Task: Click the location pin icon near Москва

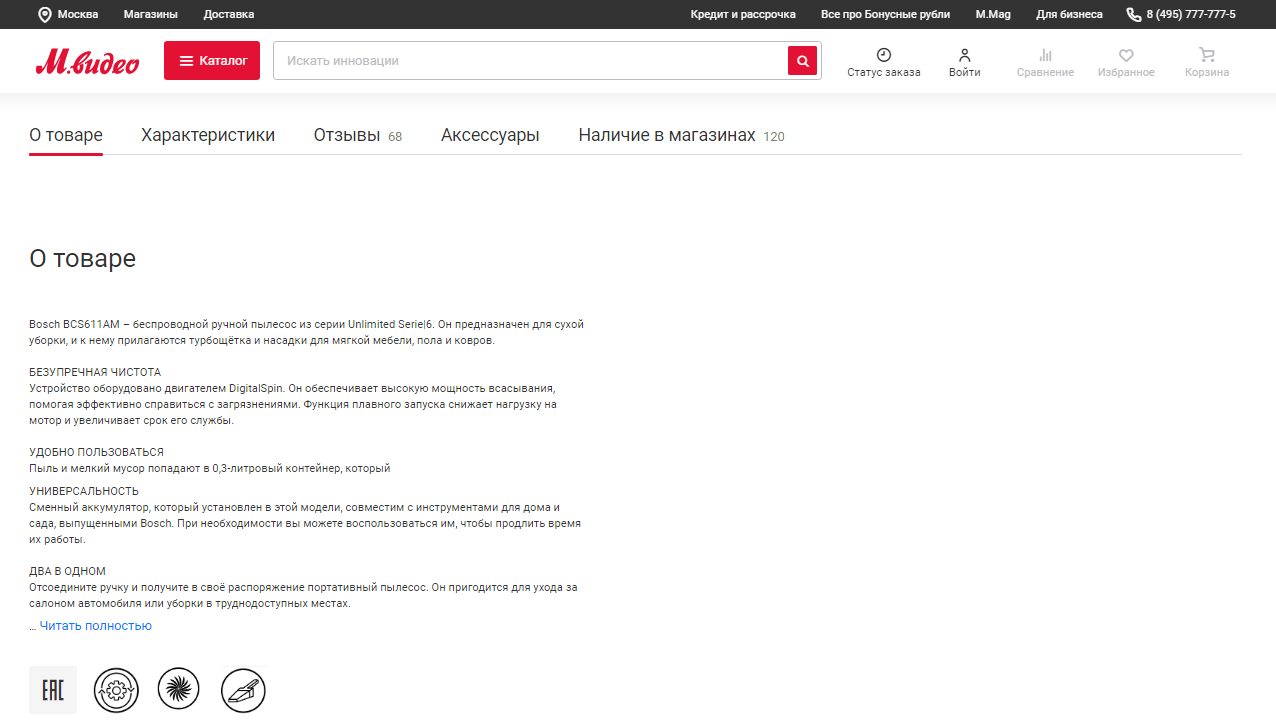Action: [x=45, y=14]
